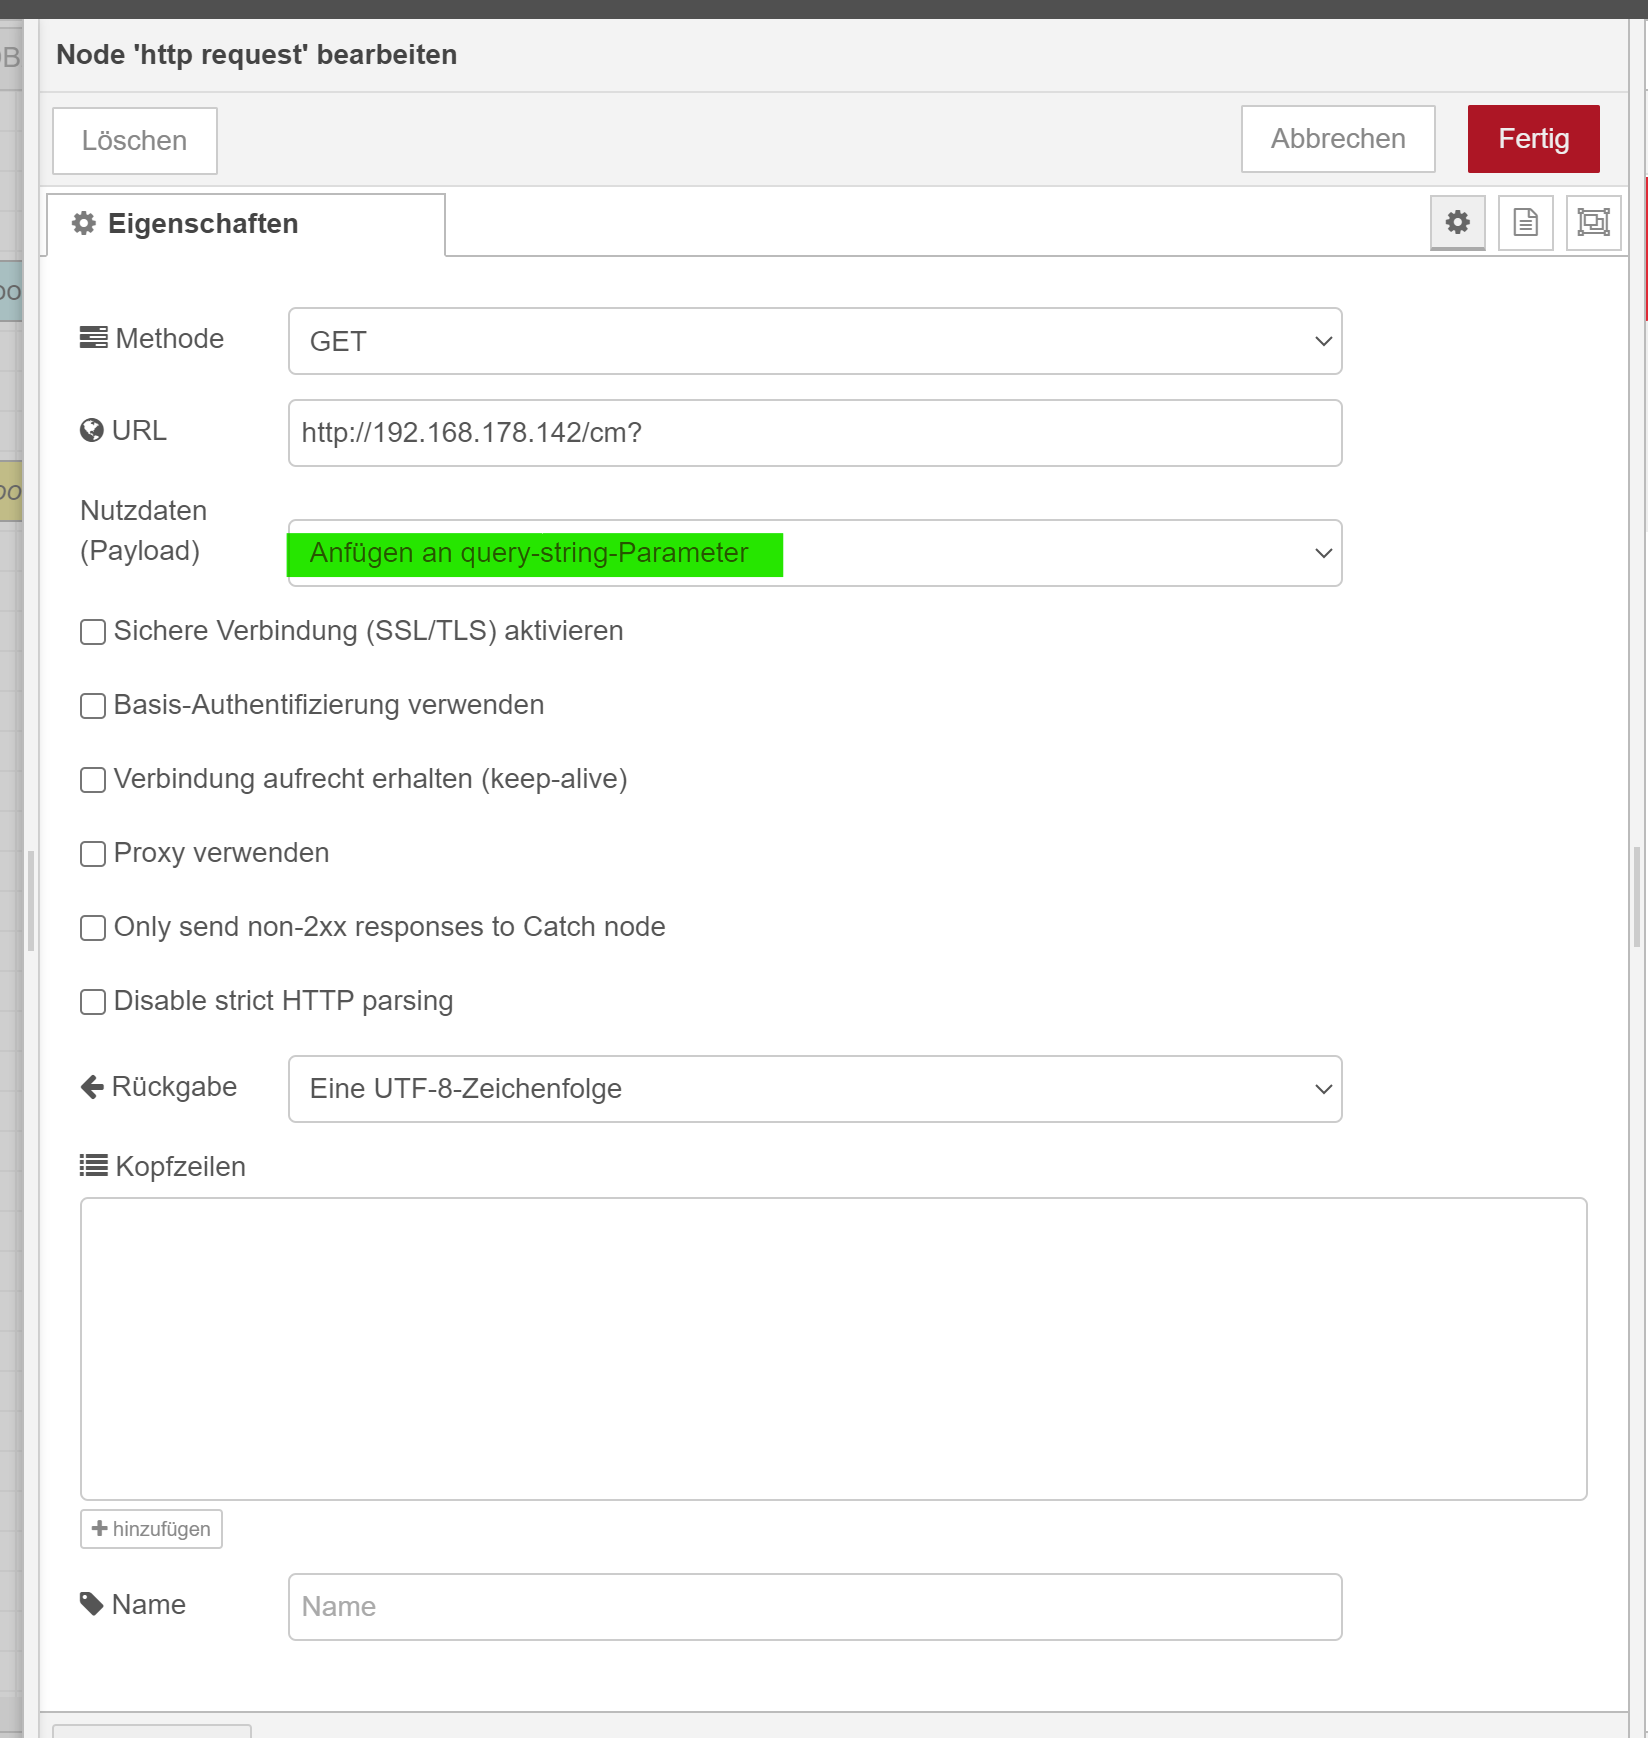Viewport: 1648px width, 1738px height.
Task: Enable Basis-Authentifizierung verwenden checkbox
Action: click(93, 706)
